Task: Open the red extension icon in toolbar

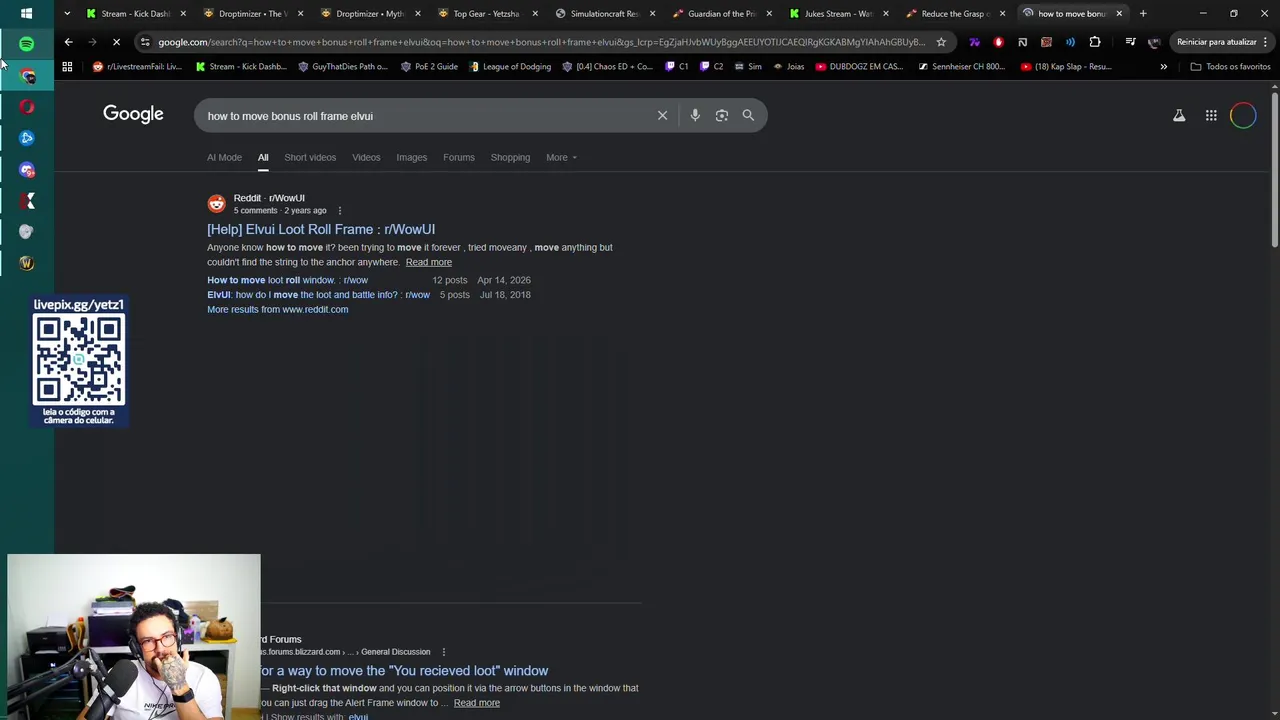Action: [998, 42]
